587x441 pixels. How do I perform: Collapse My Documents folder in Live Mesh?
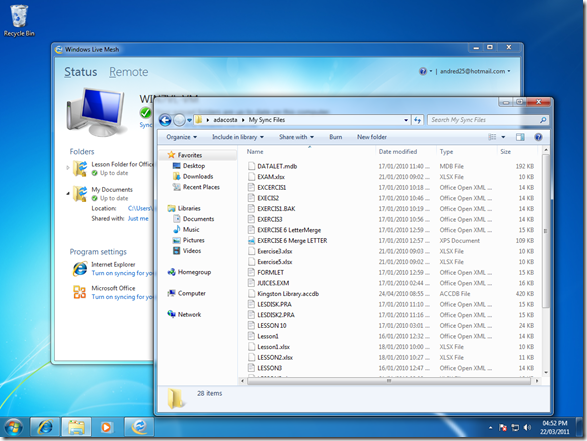[68, 193]
